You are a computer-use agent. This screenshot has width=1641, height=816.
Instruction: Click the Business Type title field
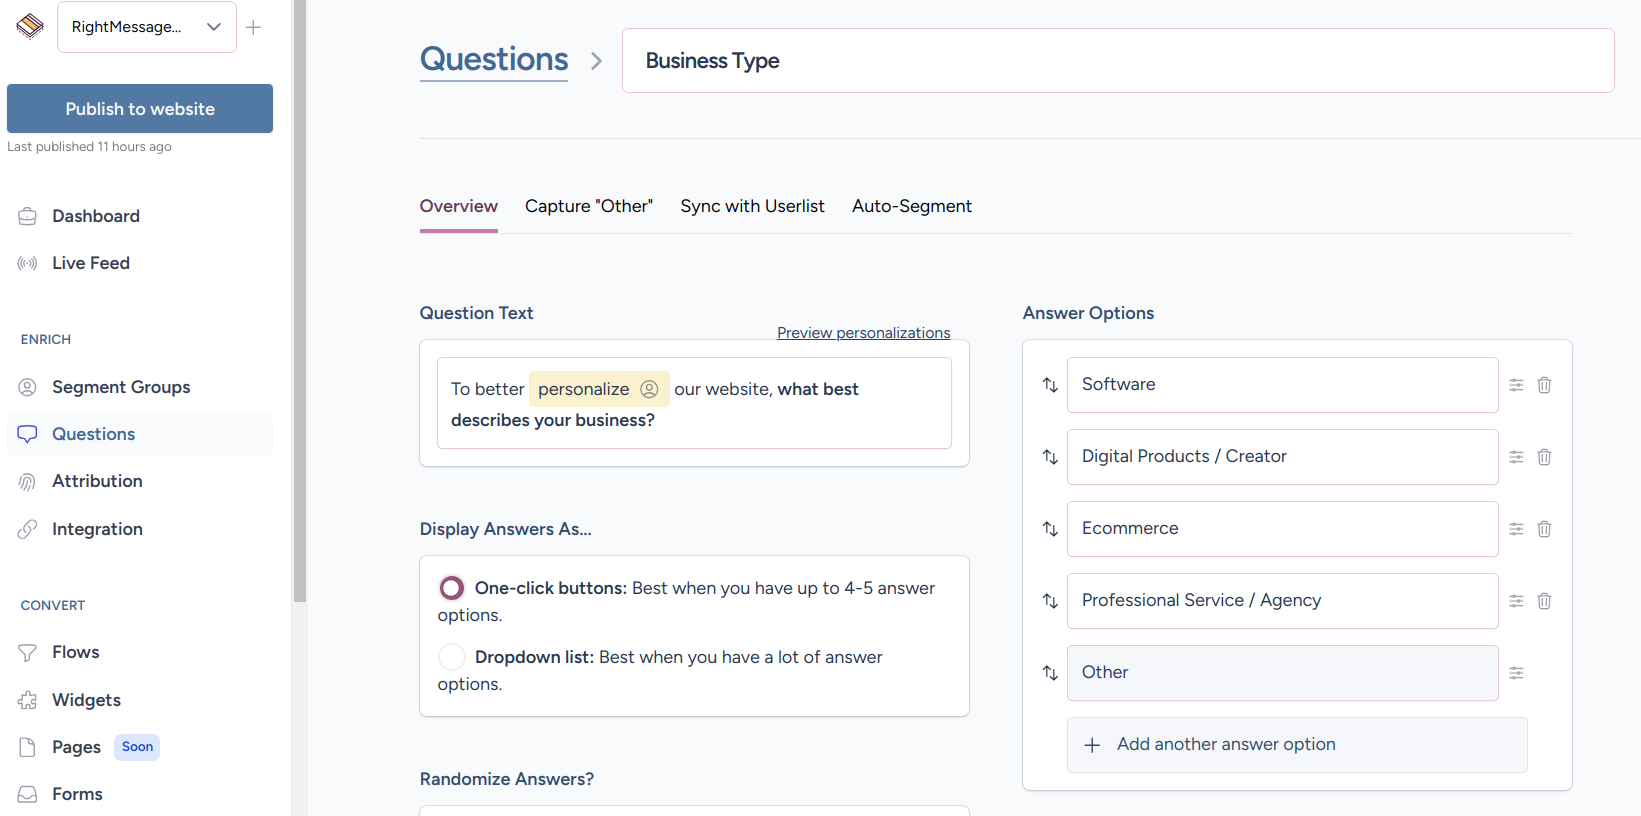click(1117, 61)
